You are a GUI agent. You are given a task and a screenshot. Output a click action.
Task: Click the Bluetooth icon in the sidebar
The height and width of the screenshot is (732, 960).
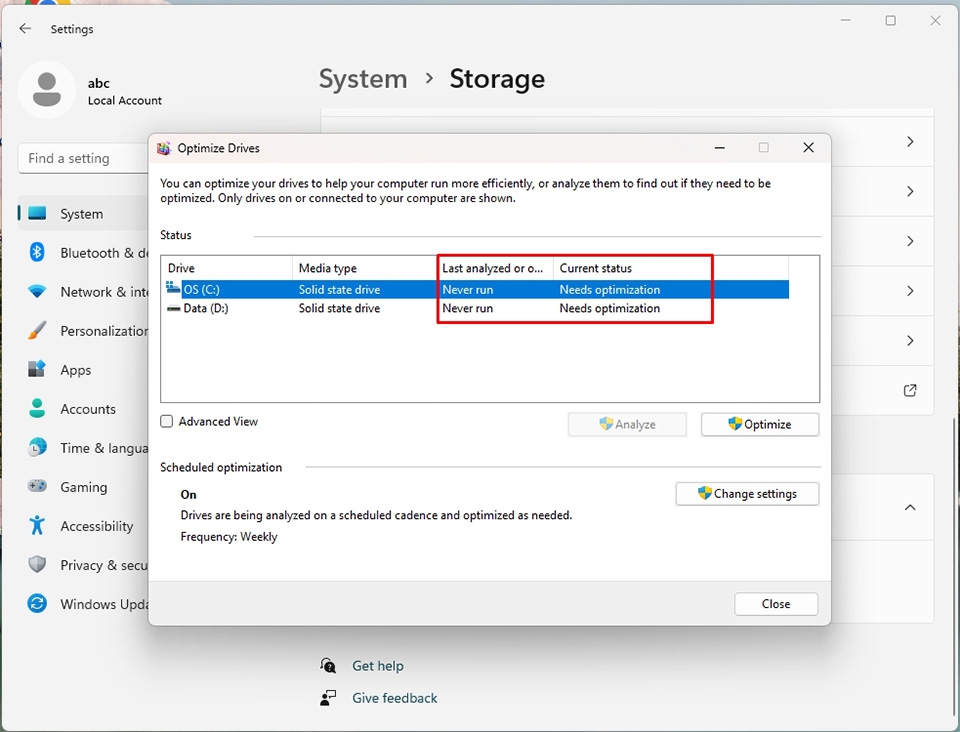(x=37, y=252)
